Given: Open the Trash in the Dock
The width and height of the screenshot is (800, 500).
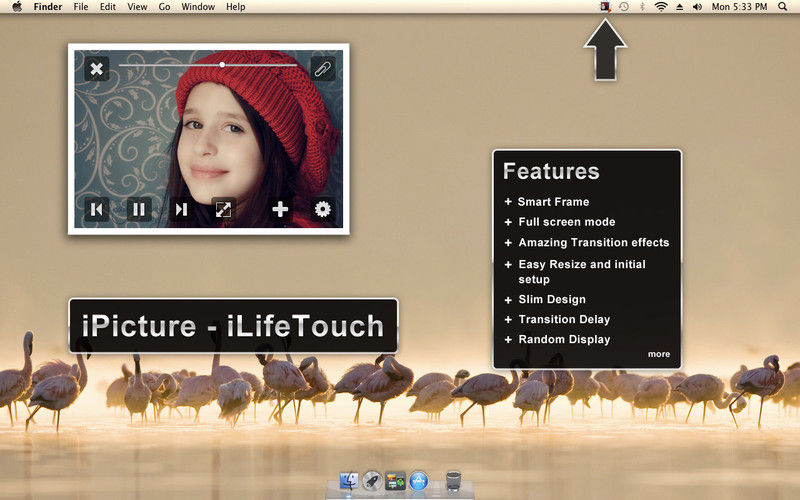Looking at the screenshot, I should [453, 481].
